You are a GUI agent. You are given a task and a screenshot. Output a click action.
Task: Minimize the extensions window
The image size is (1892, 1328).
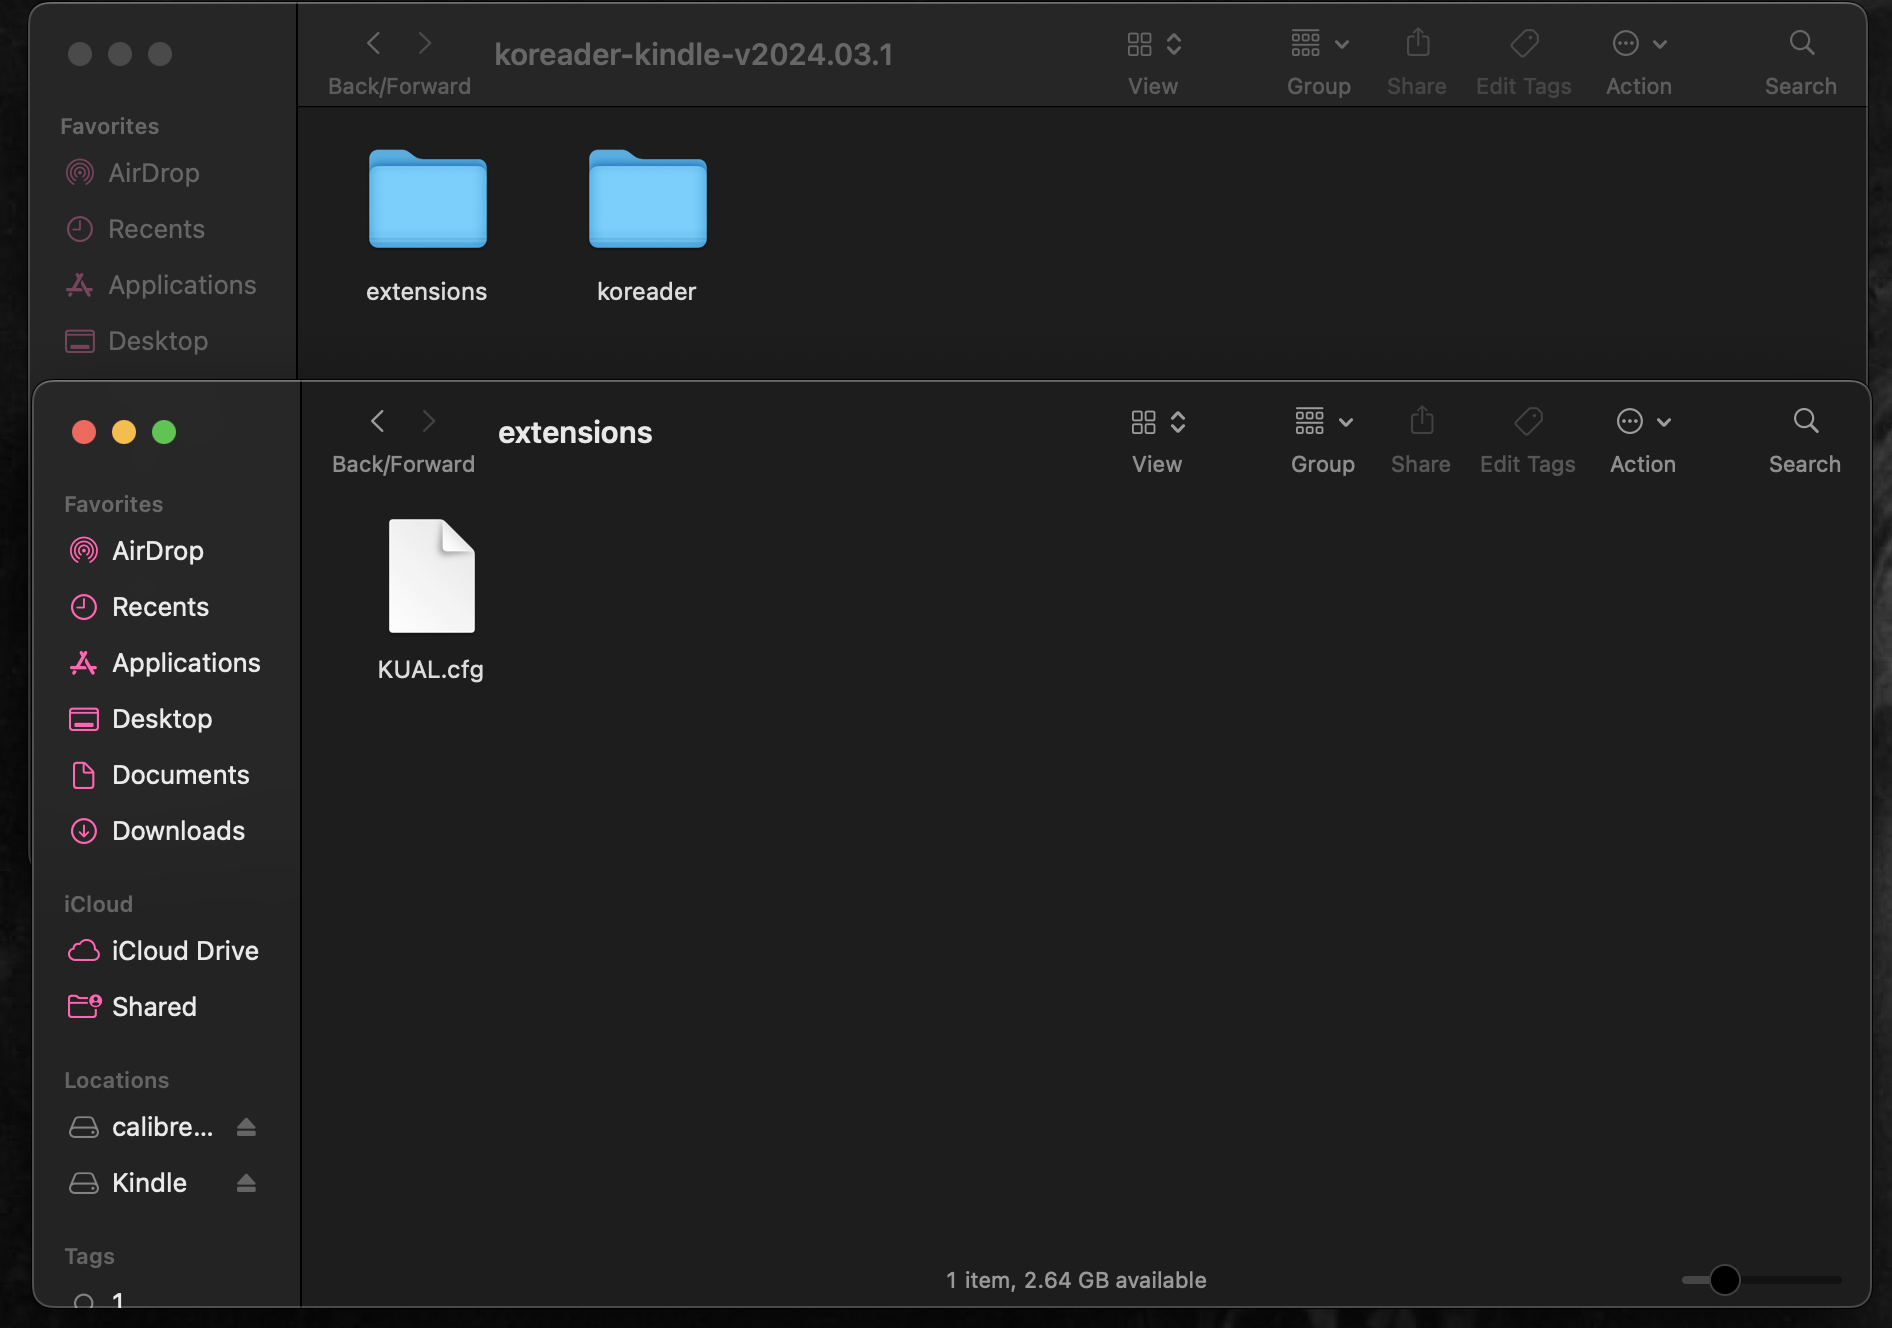tap(124, 432)
